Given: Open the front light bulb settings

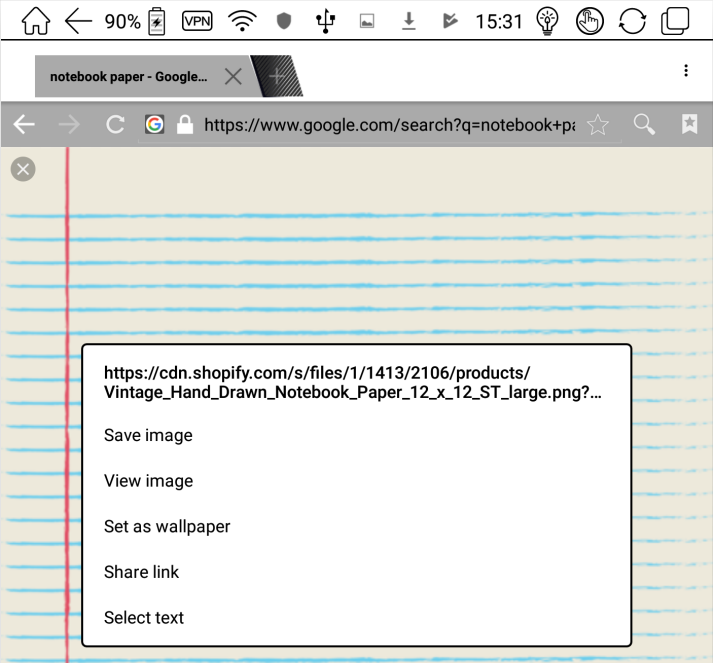Looking at the screenshot, I should click(547, 21).
